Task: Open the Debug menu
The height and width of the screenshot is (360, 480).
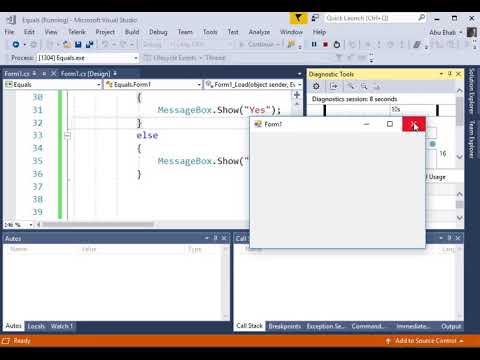Action: click(158, 32)
